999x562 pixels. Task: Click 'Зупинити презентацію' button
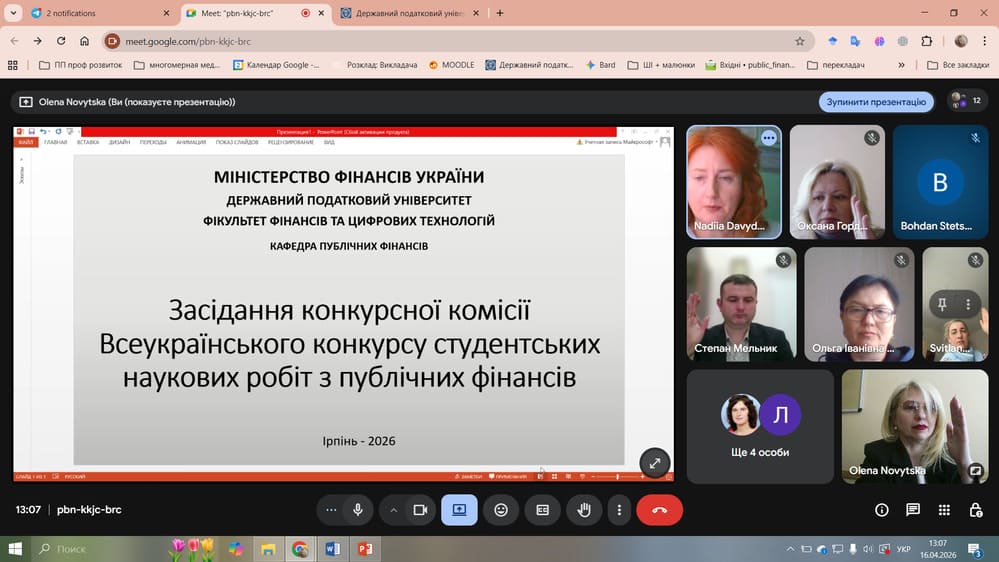(876, 102)
